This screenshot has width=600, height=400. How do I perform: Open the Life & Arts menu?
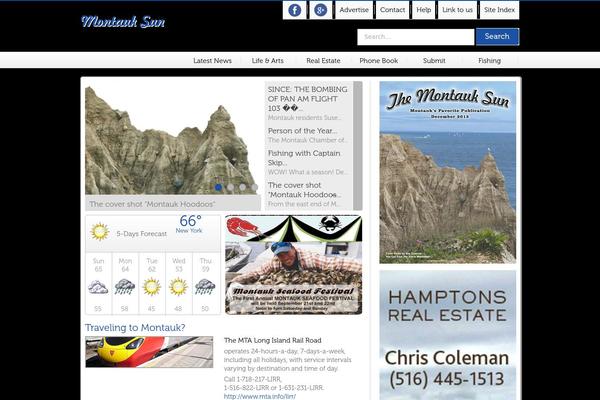pos(267,60)
